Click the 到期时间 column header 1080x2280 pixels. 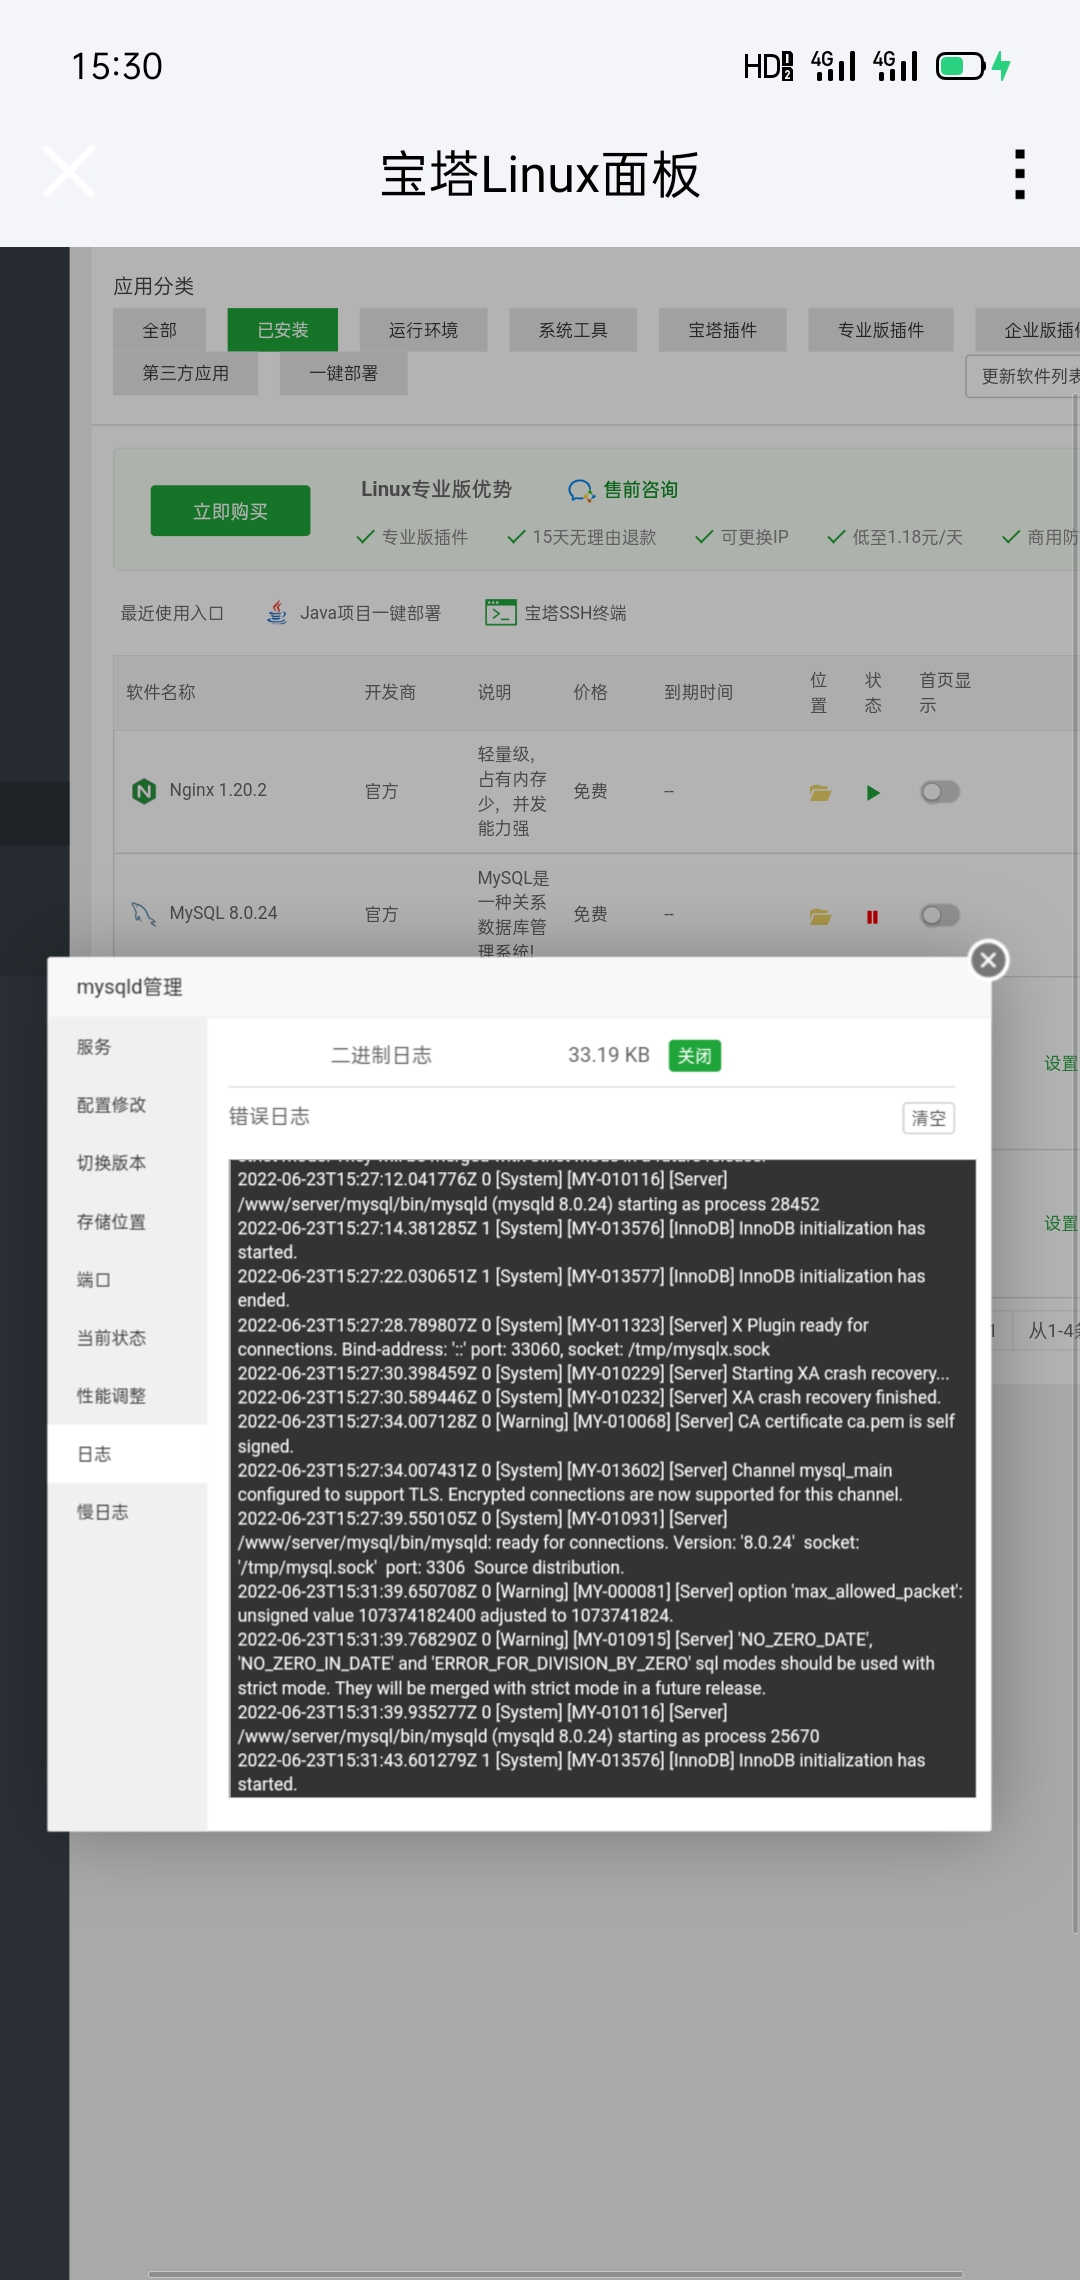[699, 692]
